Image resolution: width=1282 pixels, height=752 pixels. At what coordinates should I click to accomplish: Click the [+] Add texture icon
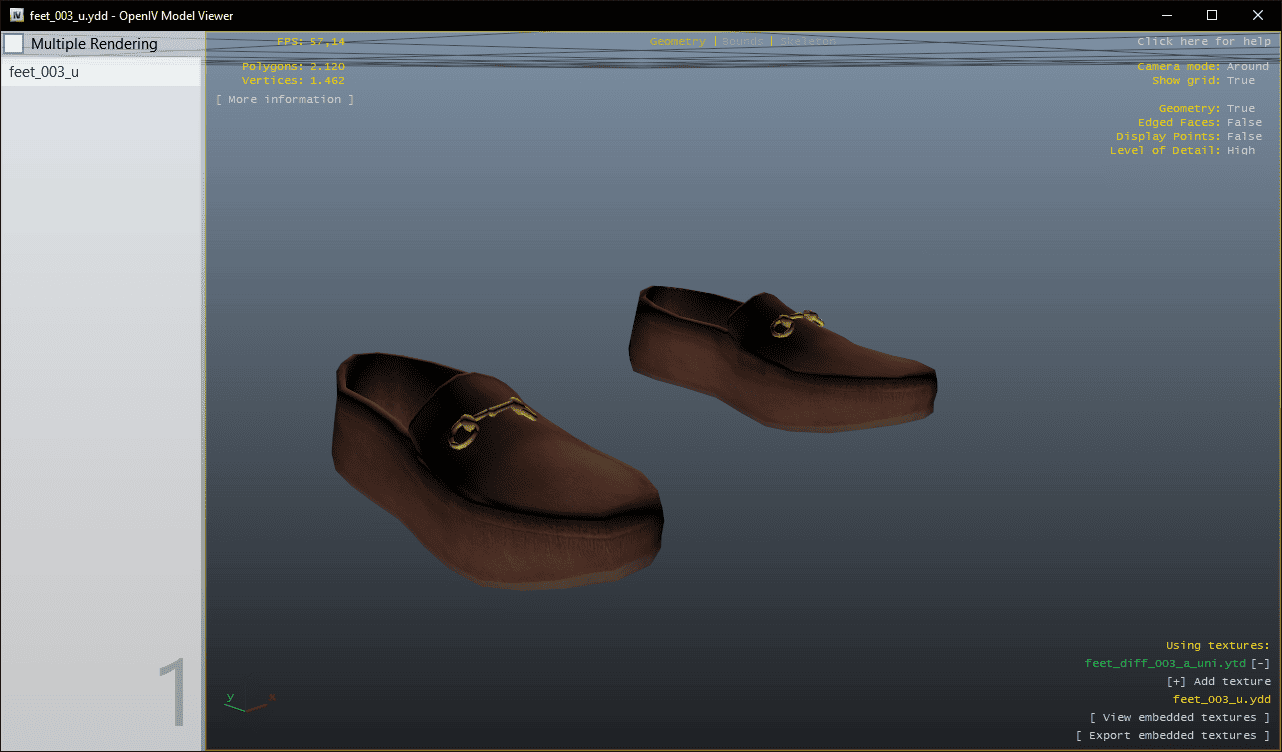[1176, 681]
